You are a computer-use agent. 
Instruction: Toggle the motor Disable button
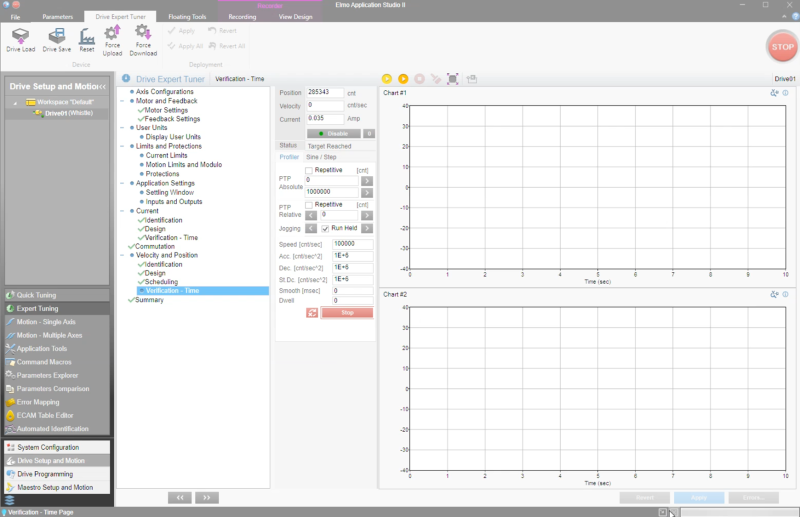(x=334, y=134)
